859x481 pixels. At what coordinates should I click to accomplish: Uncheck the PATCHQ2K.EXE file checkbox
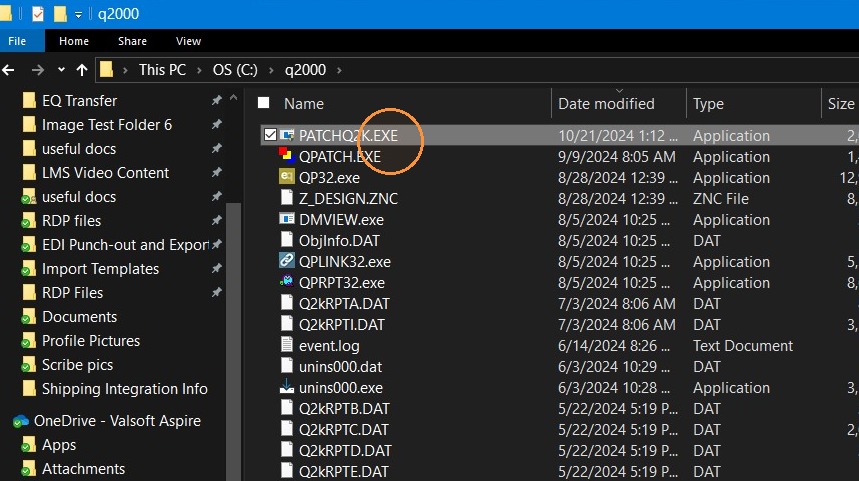(x=270, y=135)
